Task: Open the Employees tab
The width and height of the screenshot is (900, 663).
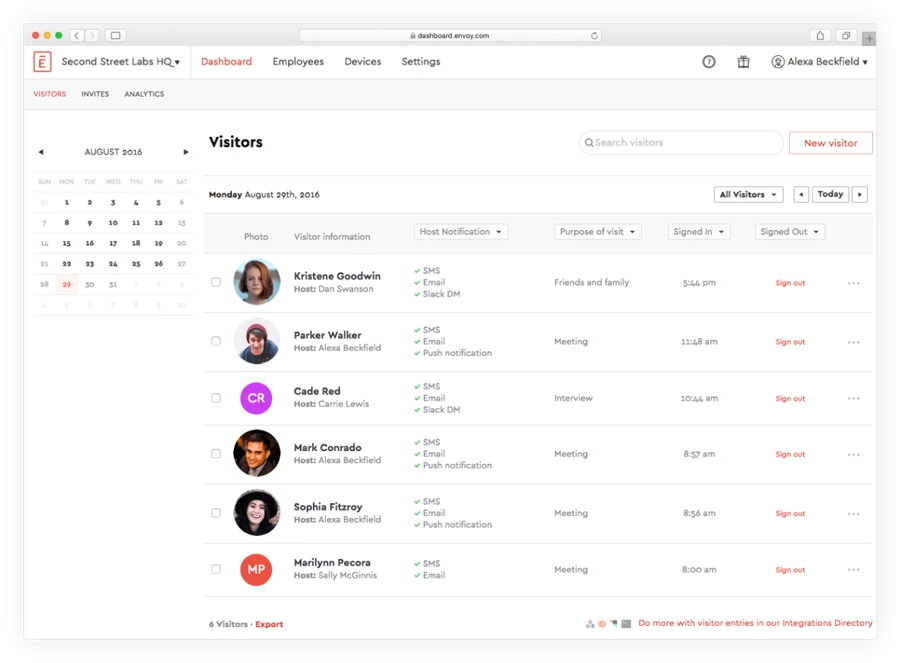Action: click(x=298, y=61)
